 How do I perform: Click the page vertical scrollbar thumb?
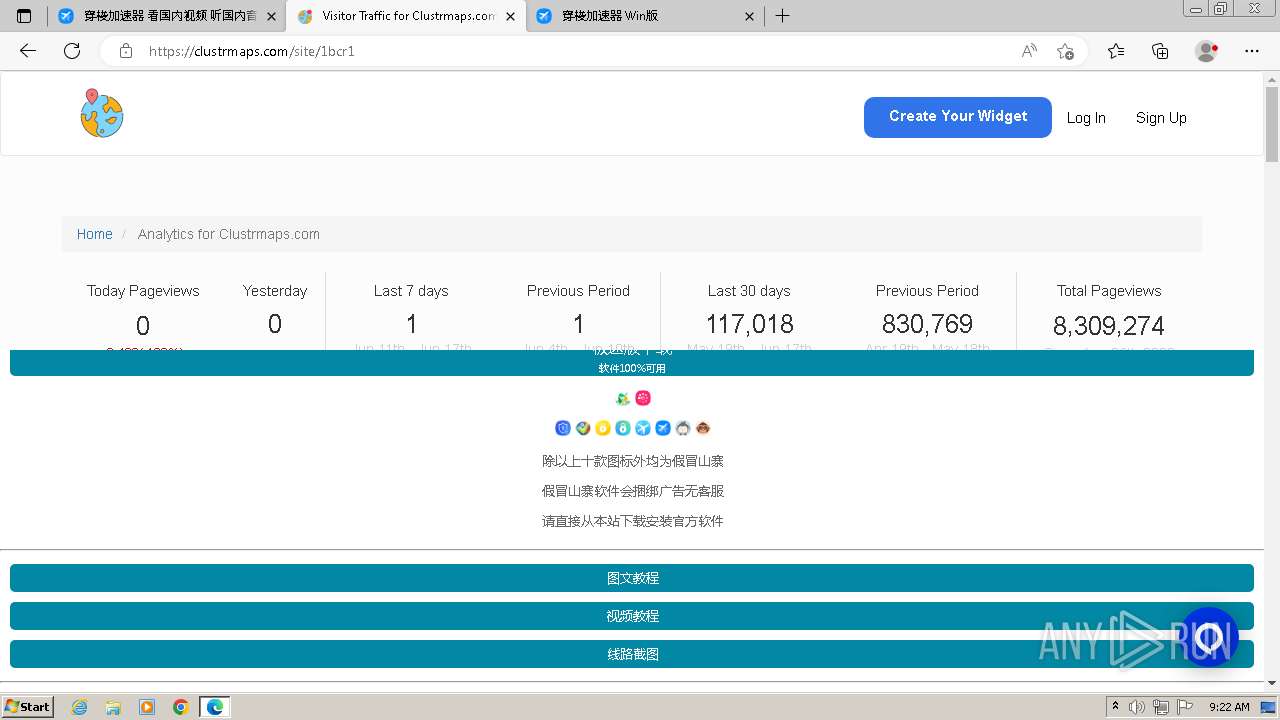[x=1272, y=125]
